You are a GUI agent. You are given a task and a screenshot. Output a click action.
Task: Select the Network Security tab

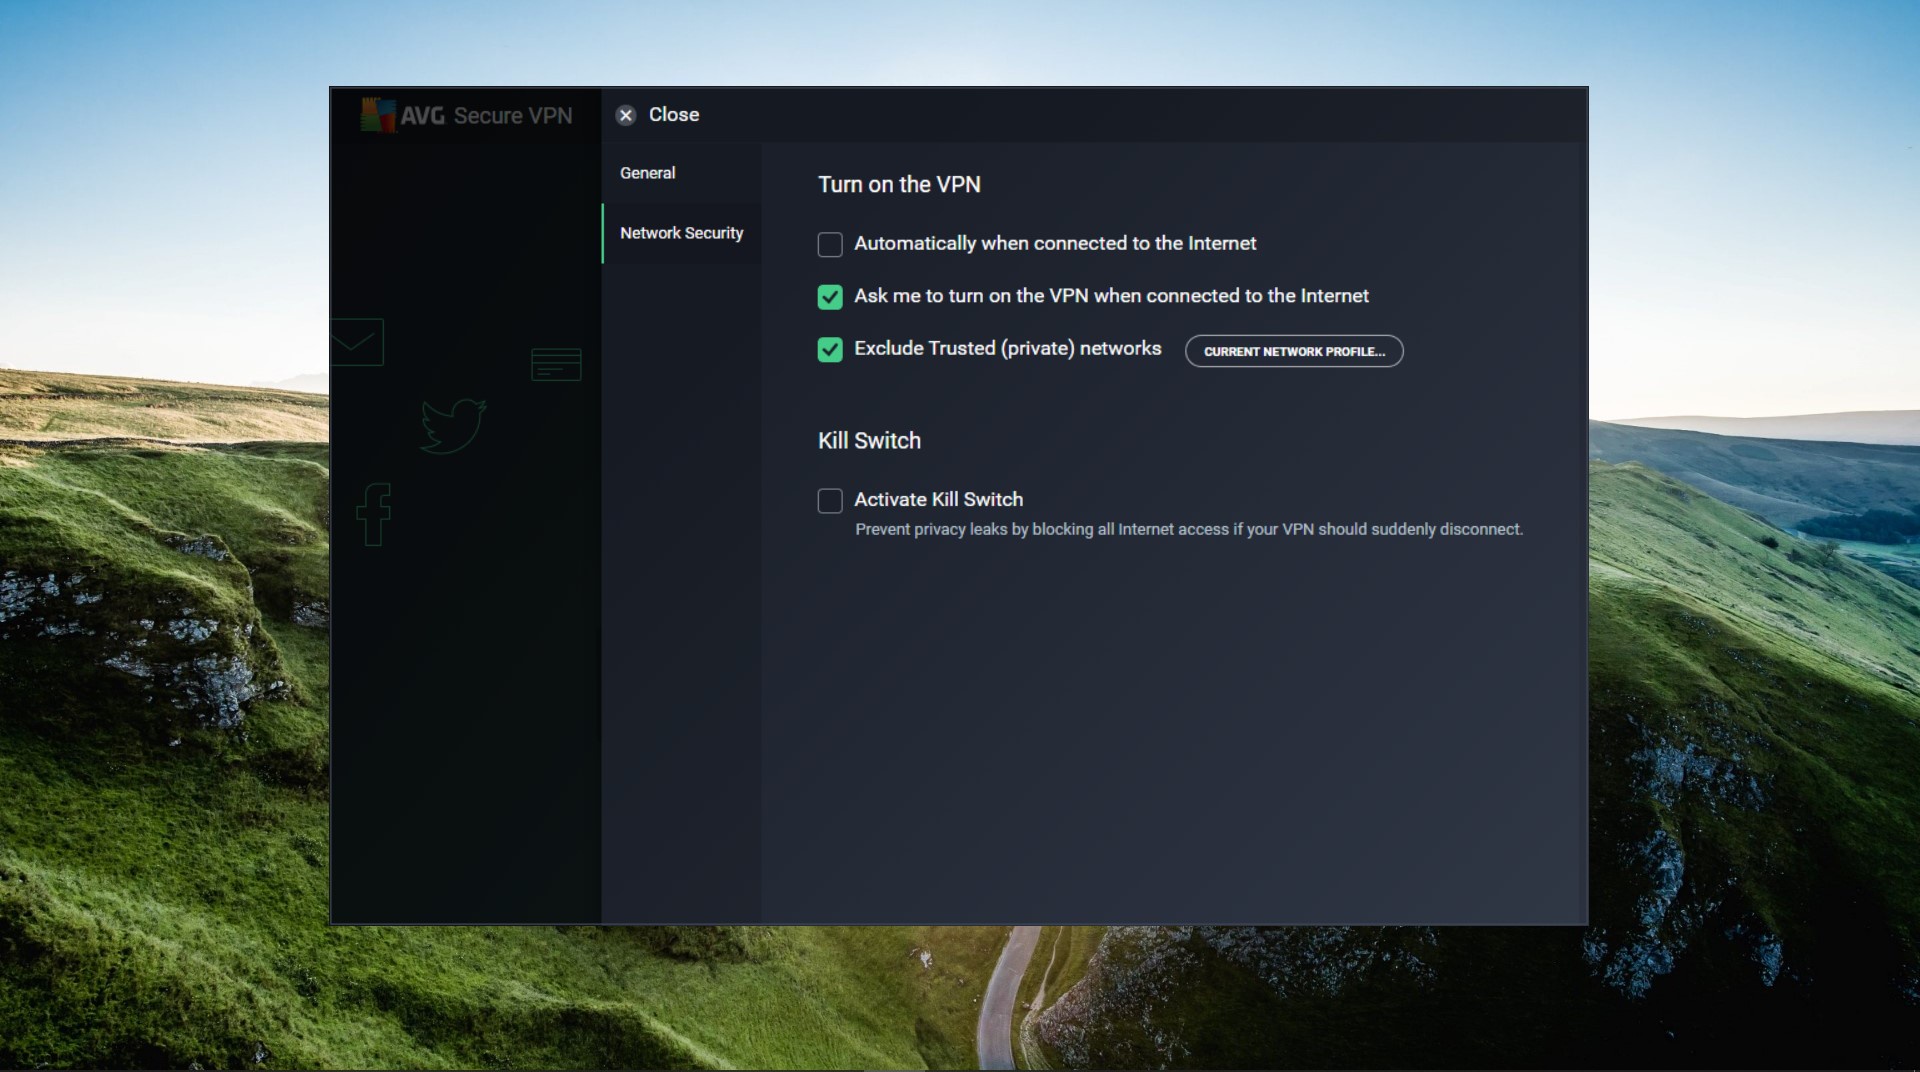coord(681,233)
